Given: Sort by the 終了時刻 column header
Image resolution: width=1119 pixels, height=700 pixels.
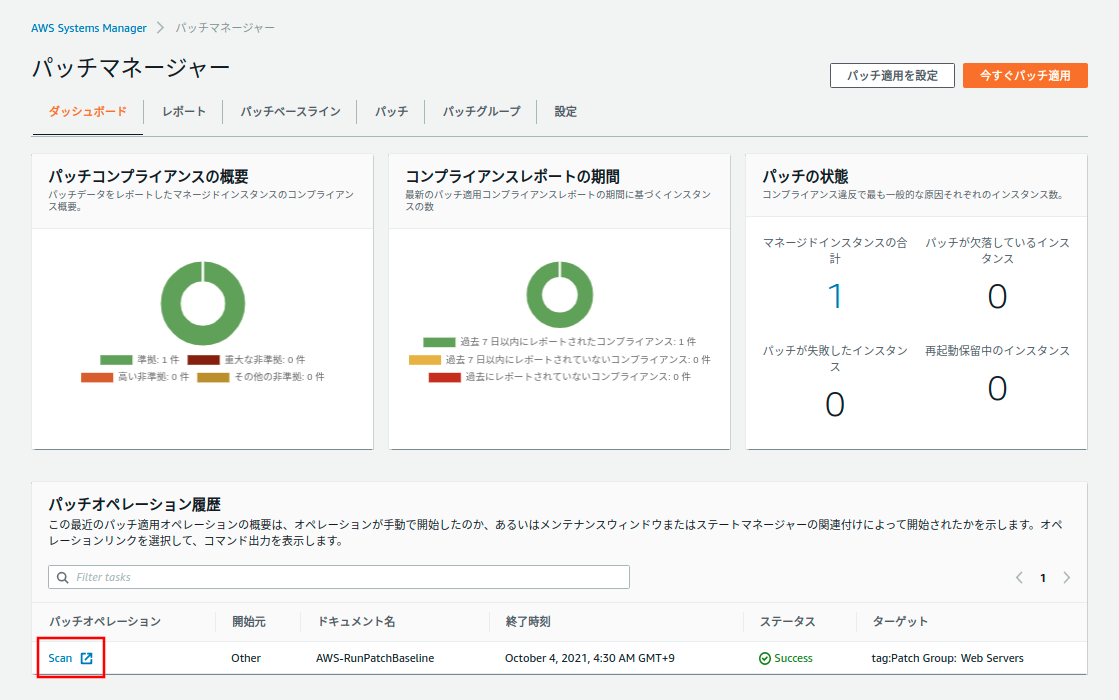Looking at the screenshot, I should tap(527, 622).
